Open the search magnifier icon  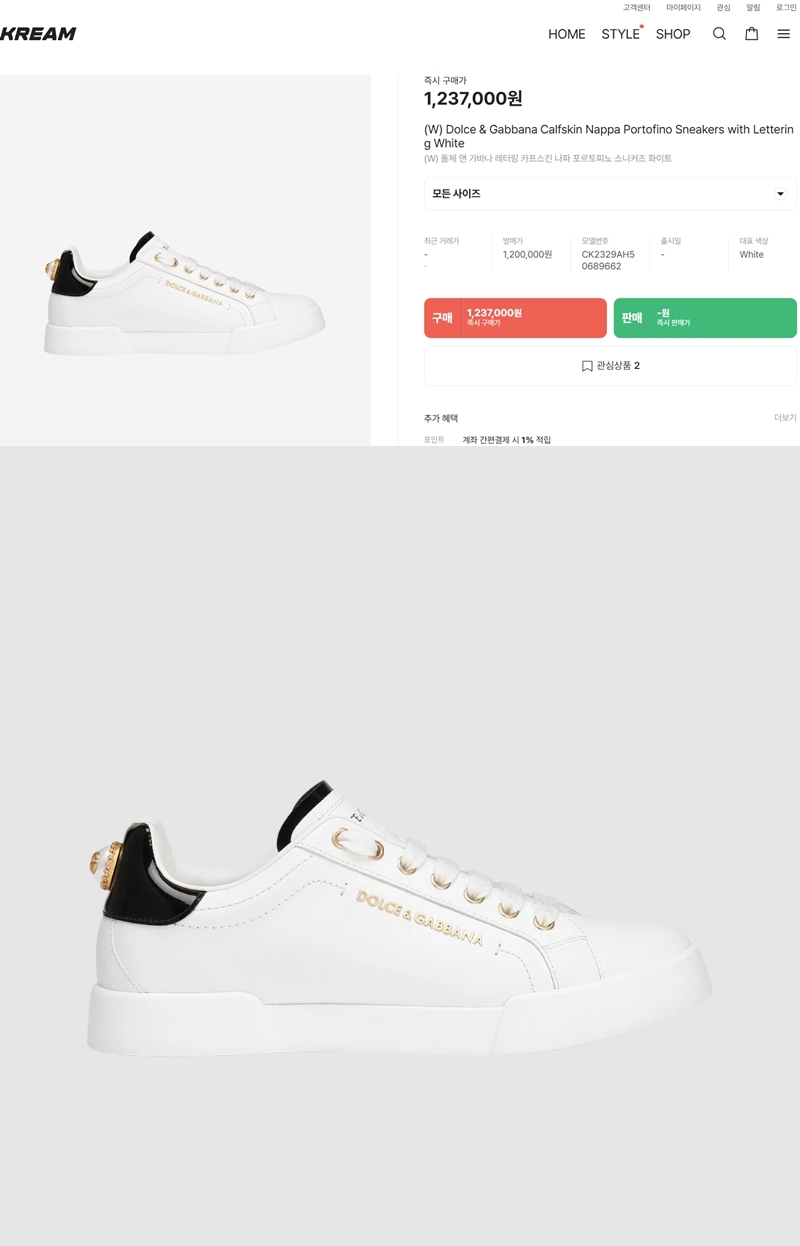point(719,34)
